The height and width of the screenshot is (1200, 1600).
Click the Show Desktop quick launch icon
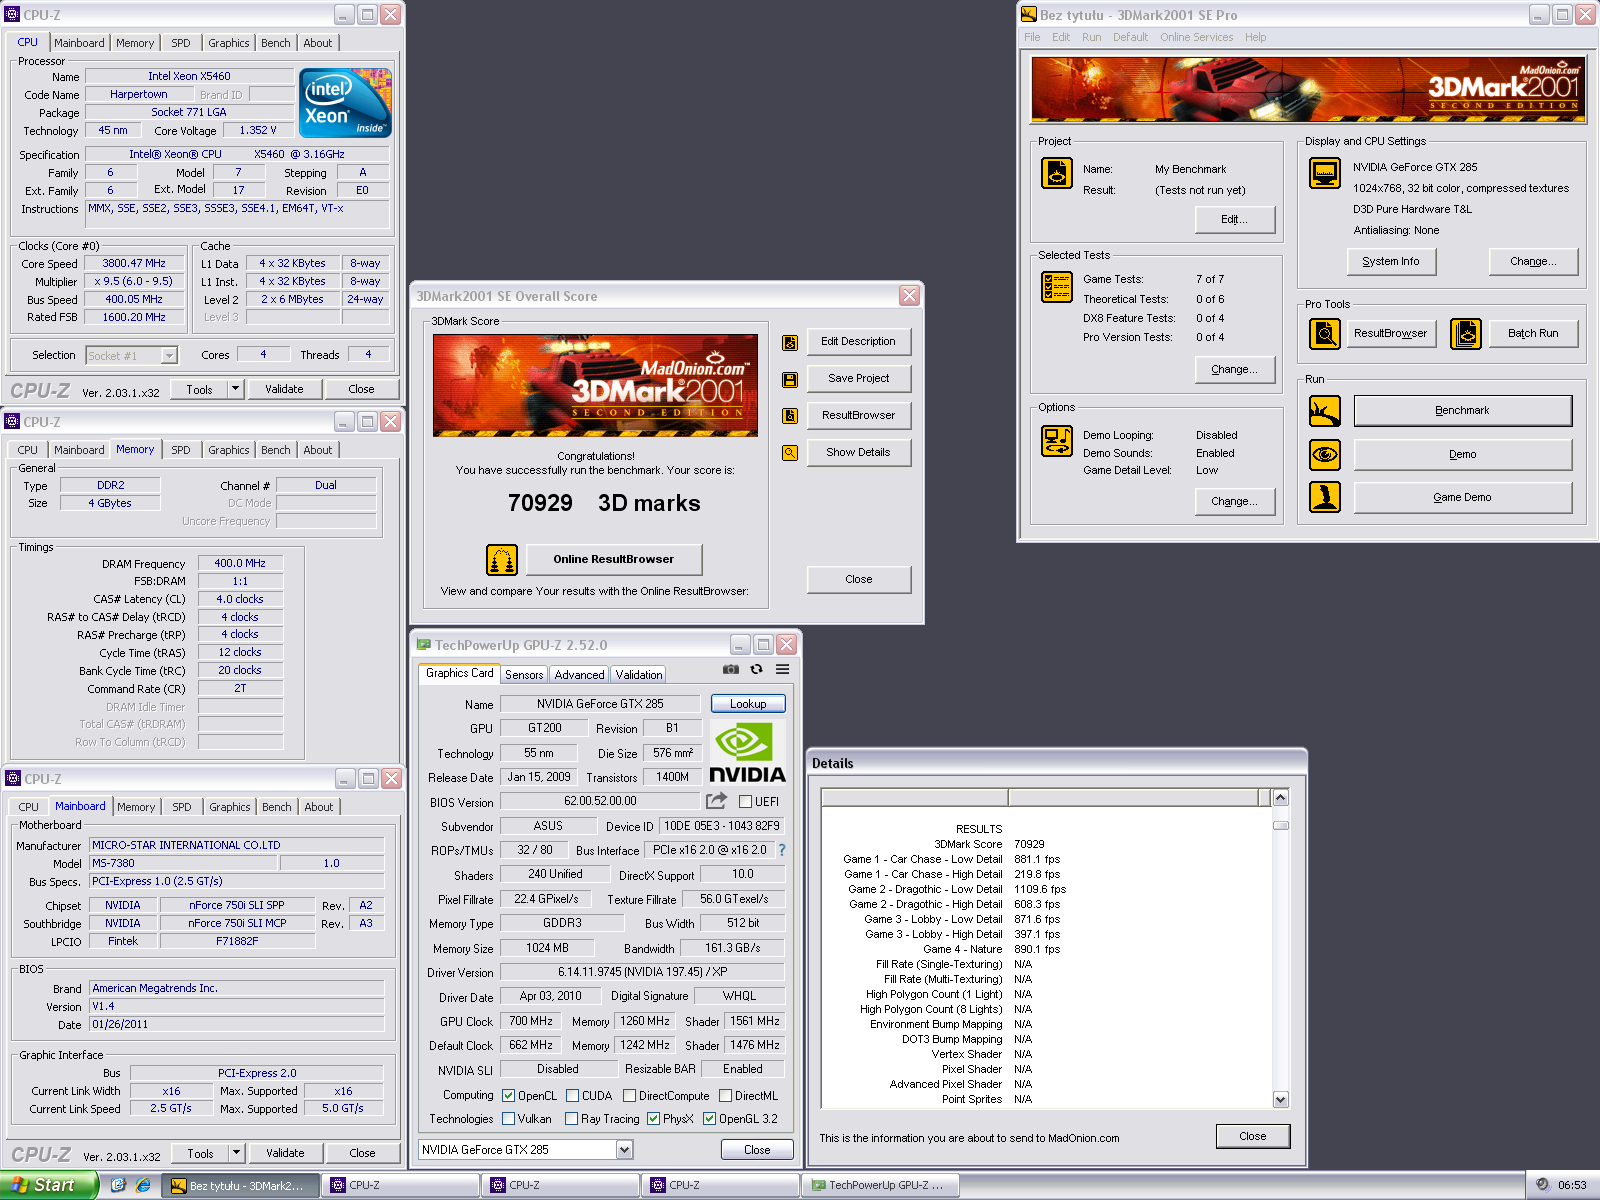pyautogui.click(x=118, y=1185)
